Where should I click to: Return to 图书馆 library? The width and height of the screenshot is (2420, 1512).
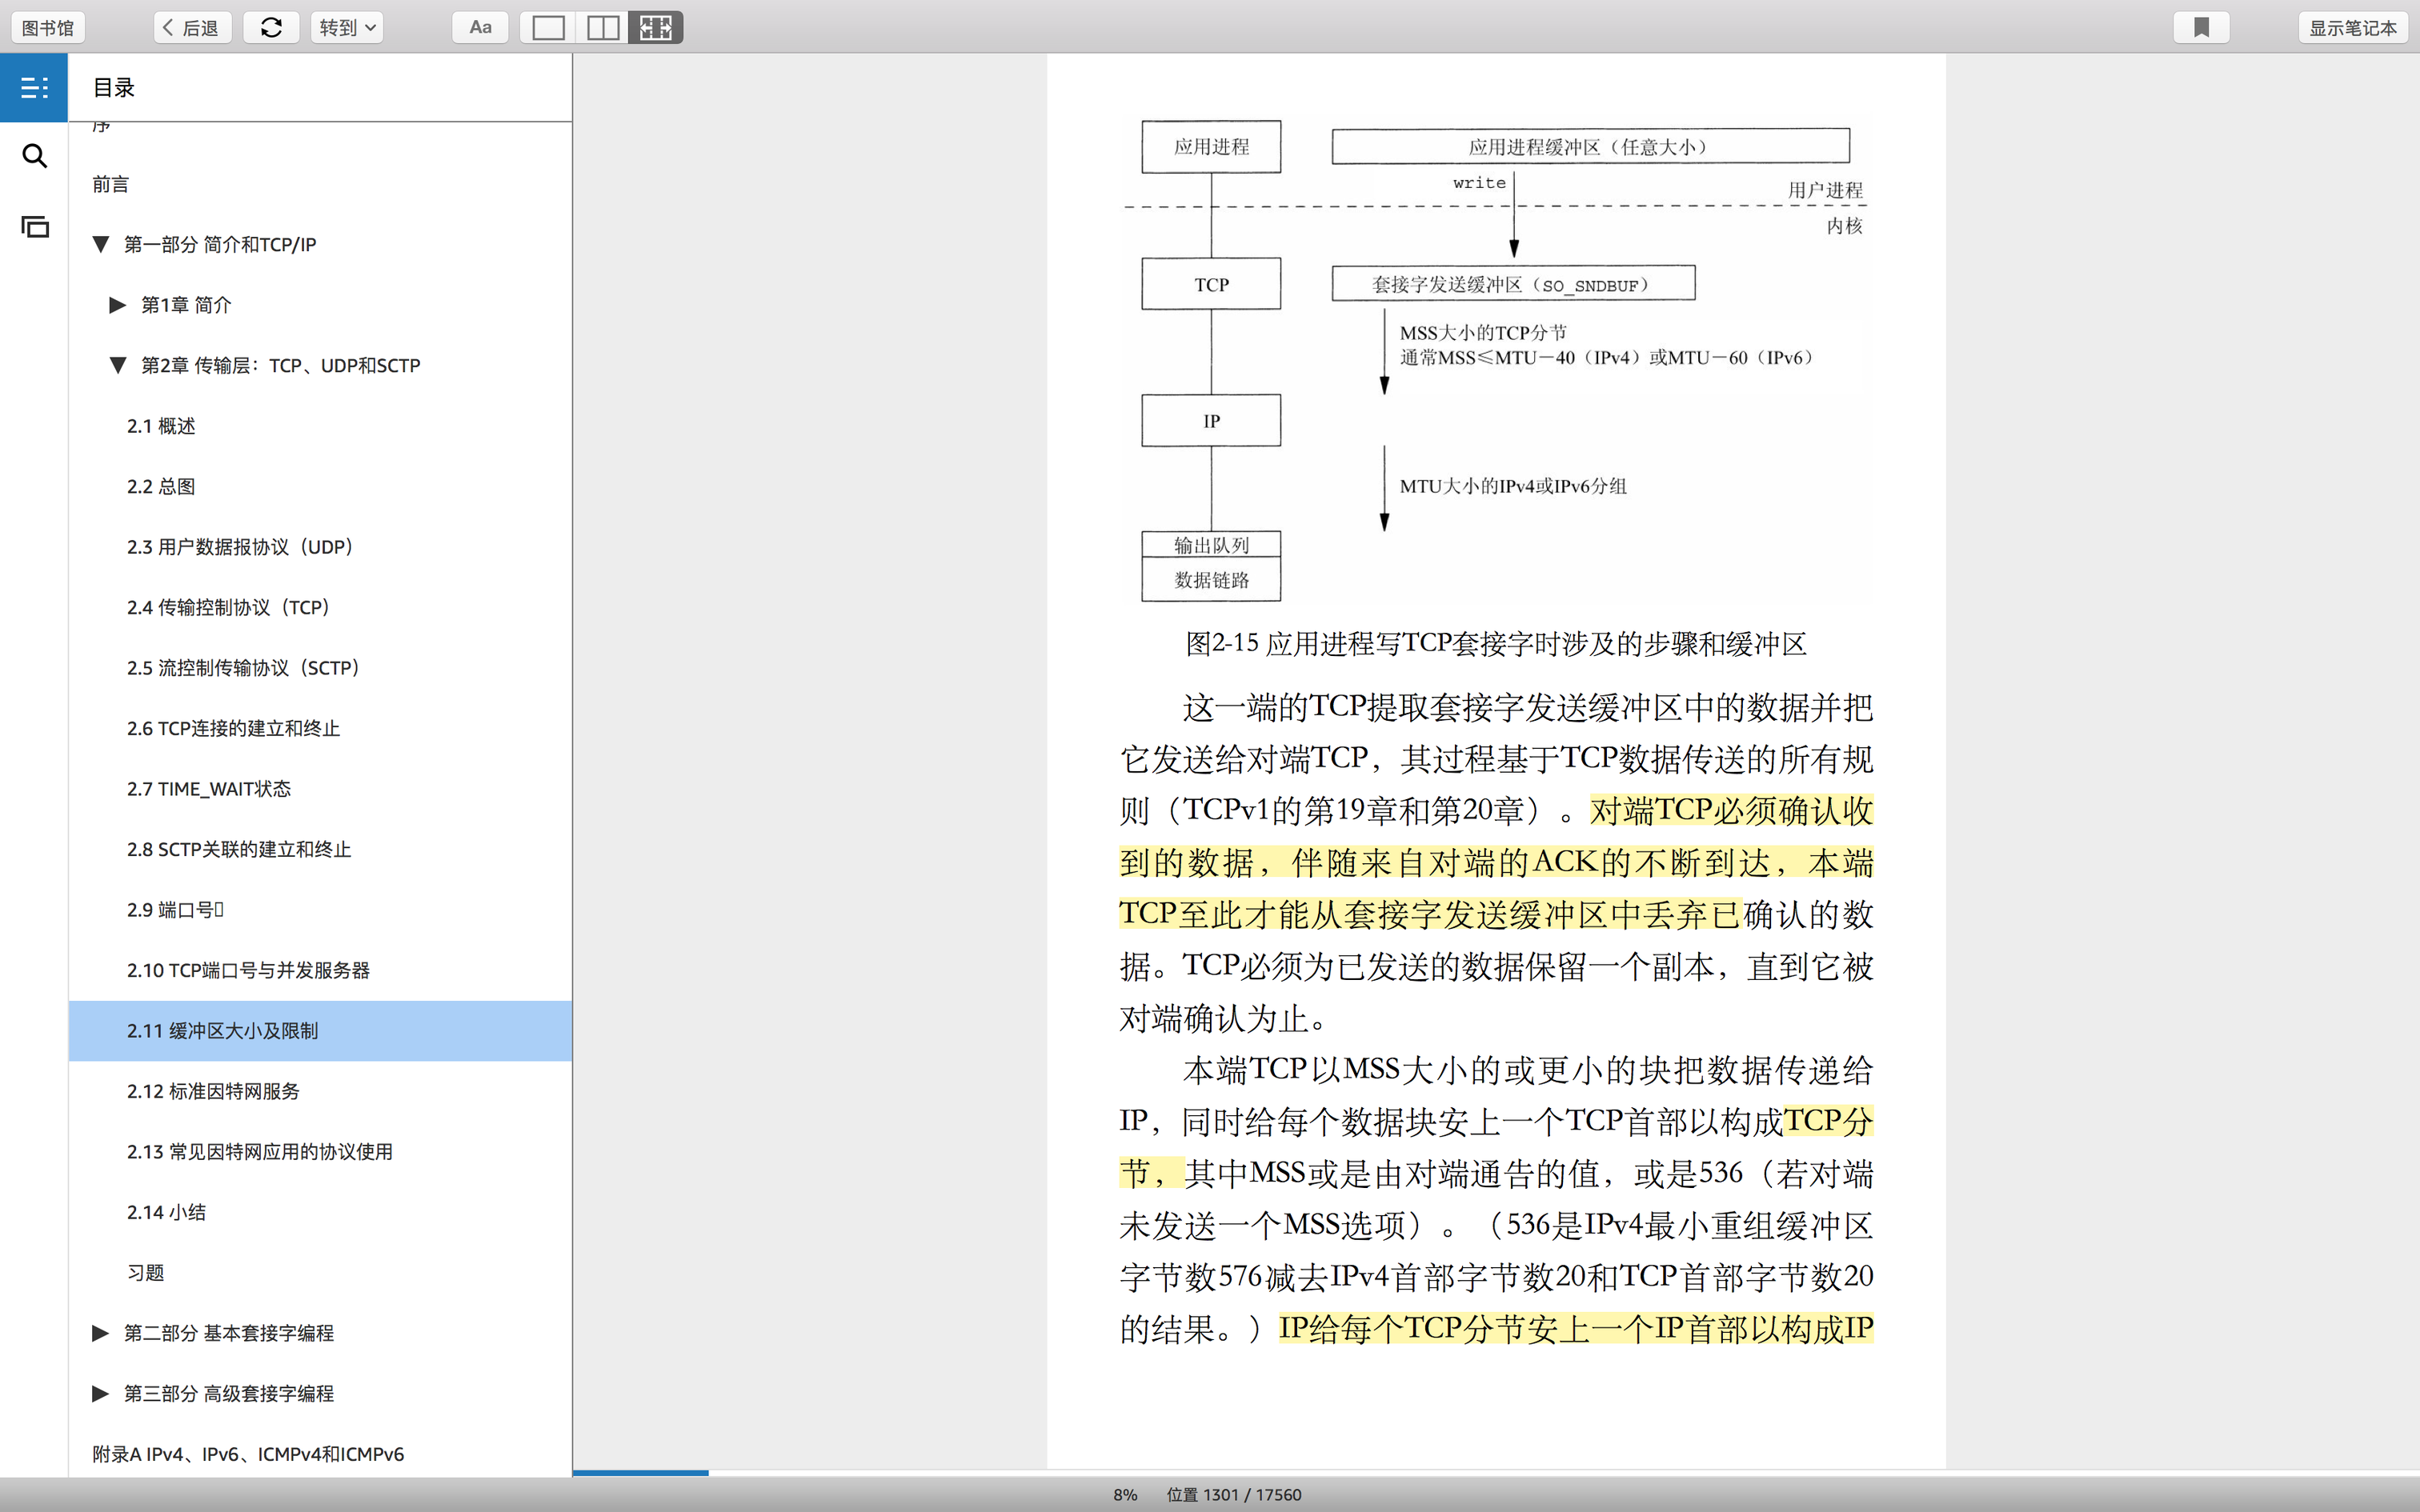[48, 27]
